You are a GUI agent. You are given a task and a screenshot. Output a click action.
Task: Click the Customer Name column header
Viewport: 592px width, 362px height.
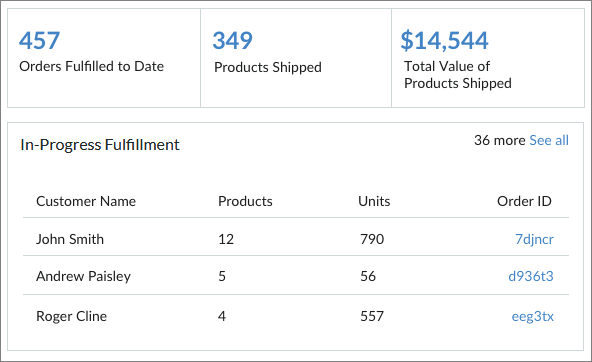tap(86, 201)
